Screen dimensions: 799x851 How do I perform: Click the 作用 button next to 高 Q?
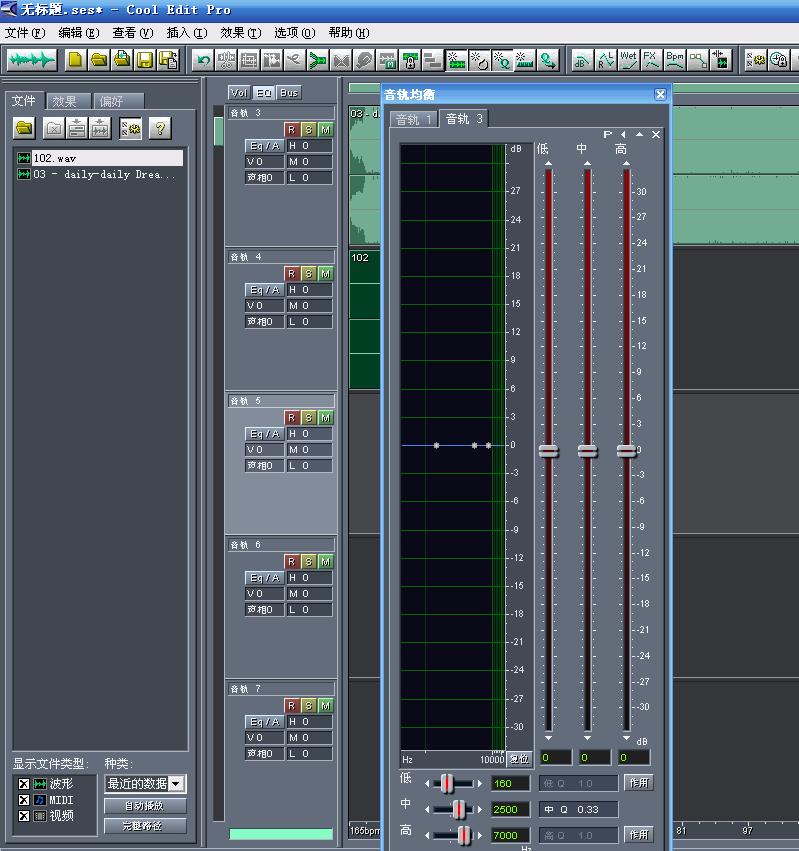[x=639, y=834]
